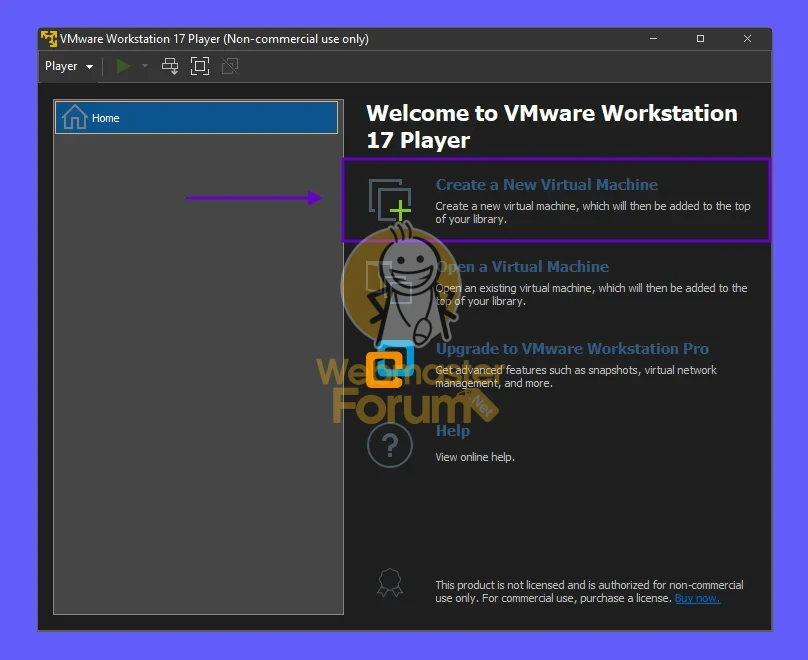Click the question mark help icon

pyautogui.click(x=390, y=445)
